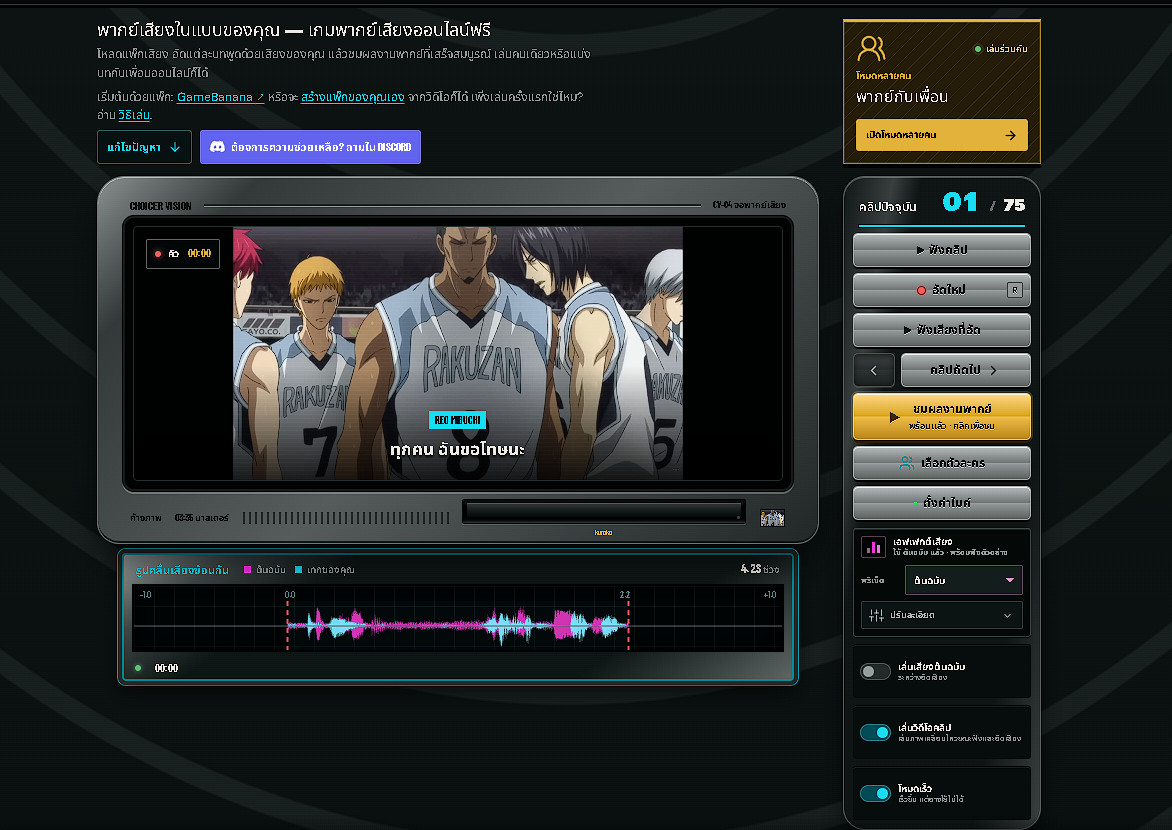Play the clip with ฟังคลิป button
Viewport: 1172px width, 830px height.
coord(941,250)
